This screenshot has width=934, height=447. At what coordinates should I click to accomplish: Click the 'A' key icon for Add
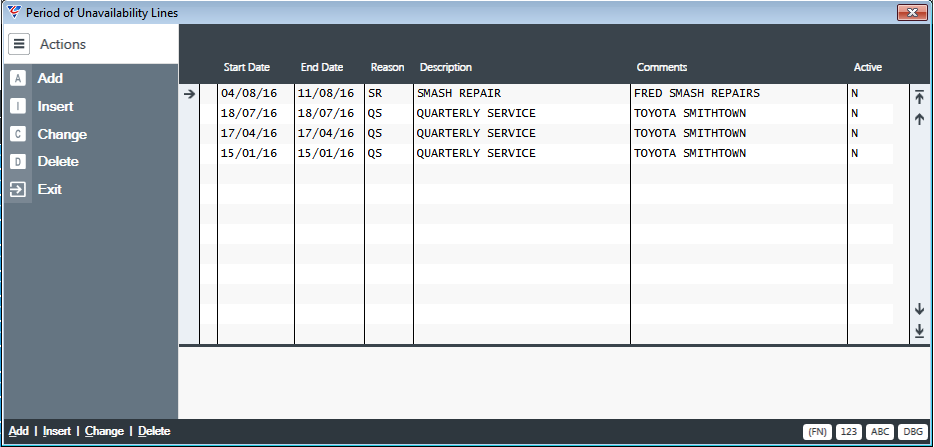coord(18,78)
